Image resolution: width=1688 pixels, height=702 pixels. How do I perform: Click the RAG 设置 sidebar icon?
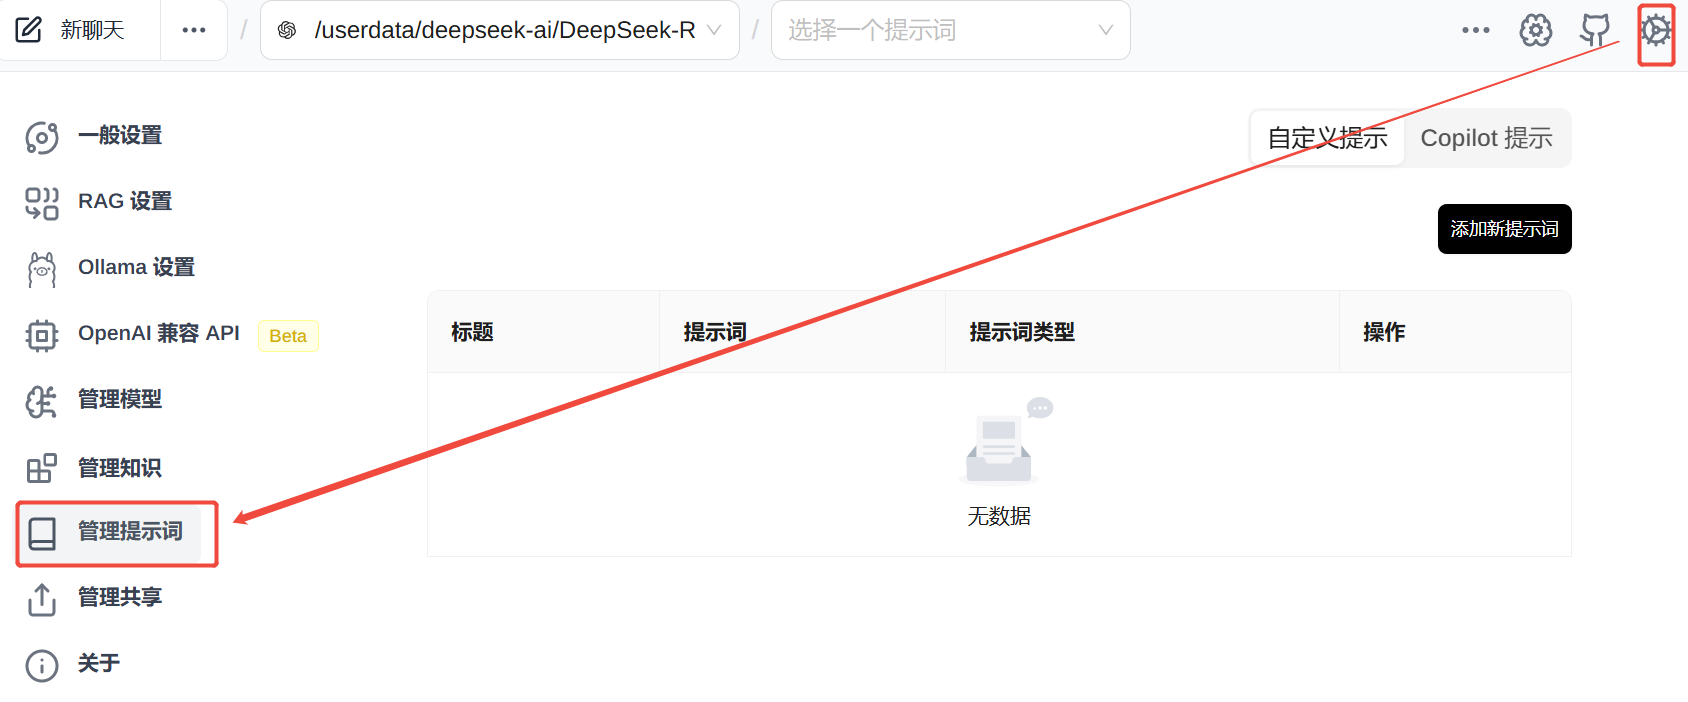coord(42,202)
